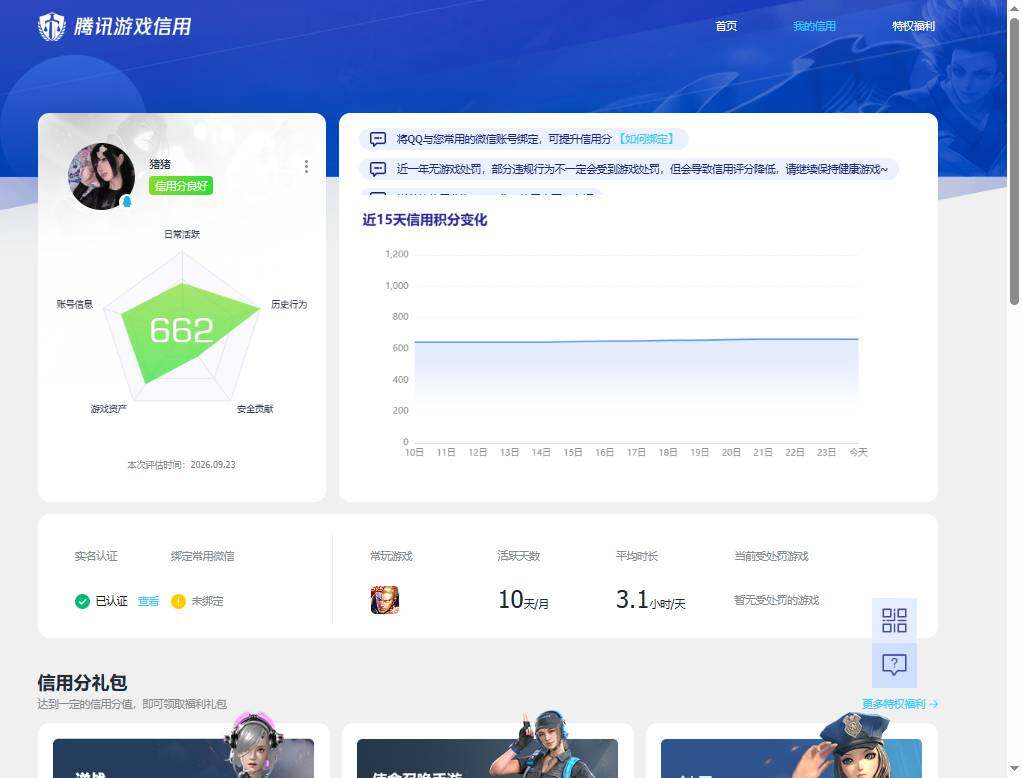Click the vertical page scrollbar thumb
The height and width of the screenshot is (778, 1022).
pyautogui.click(x=1014, y=160)
